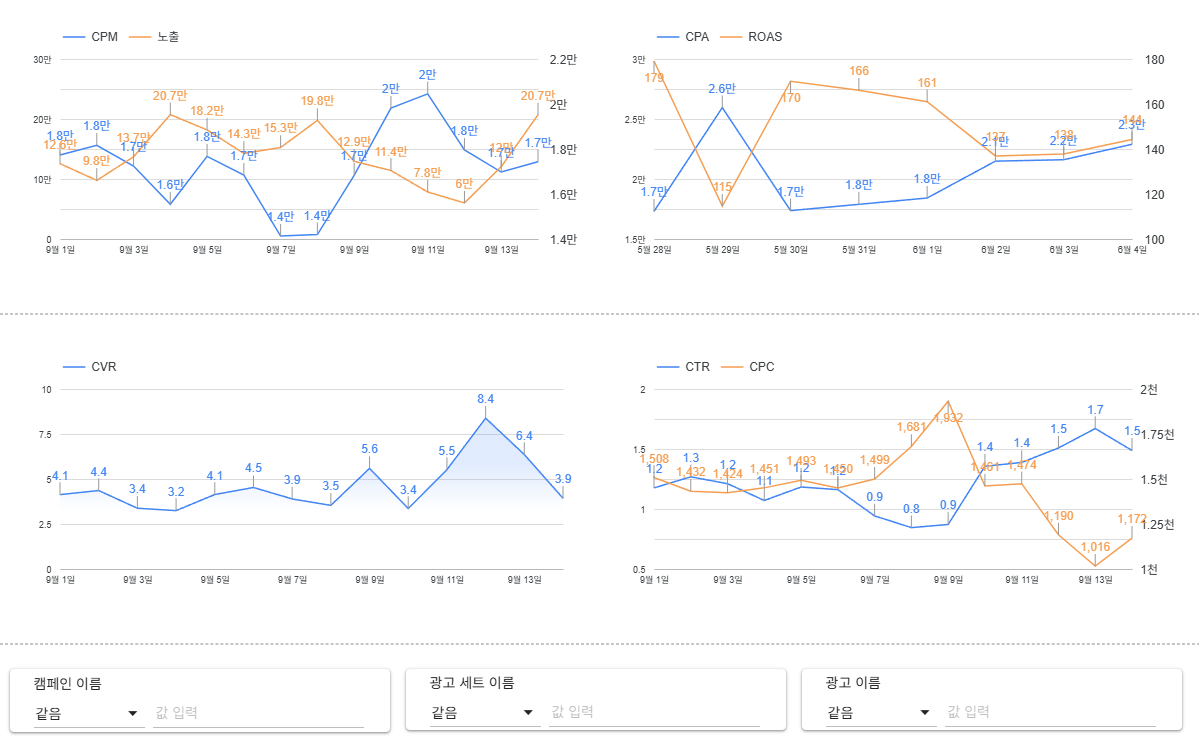Screen dimensions: 1199x738
Task: Click the 1,681 CPC data label
Action: (x=911, y=428)
